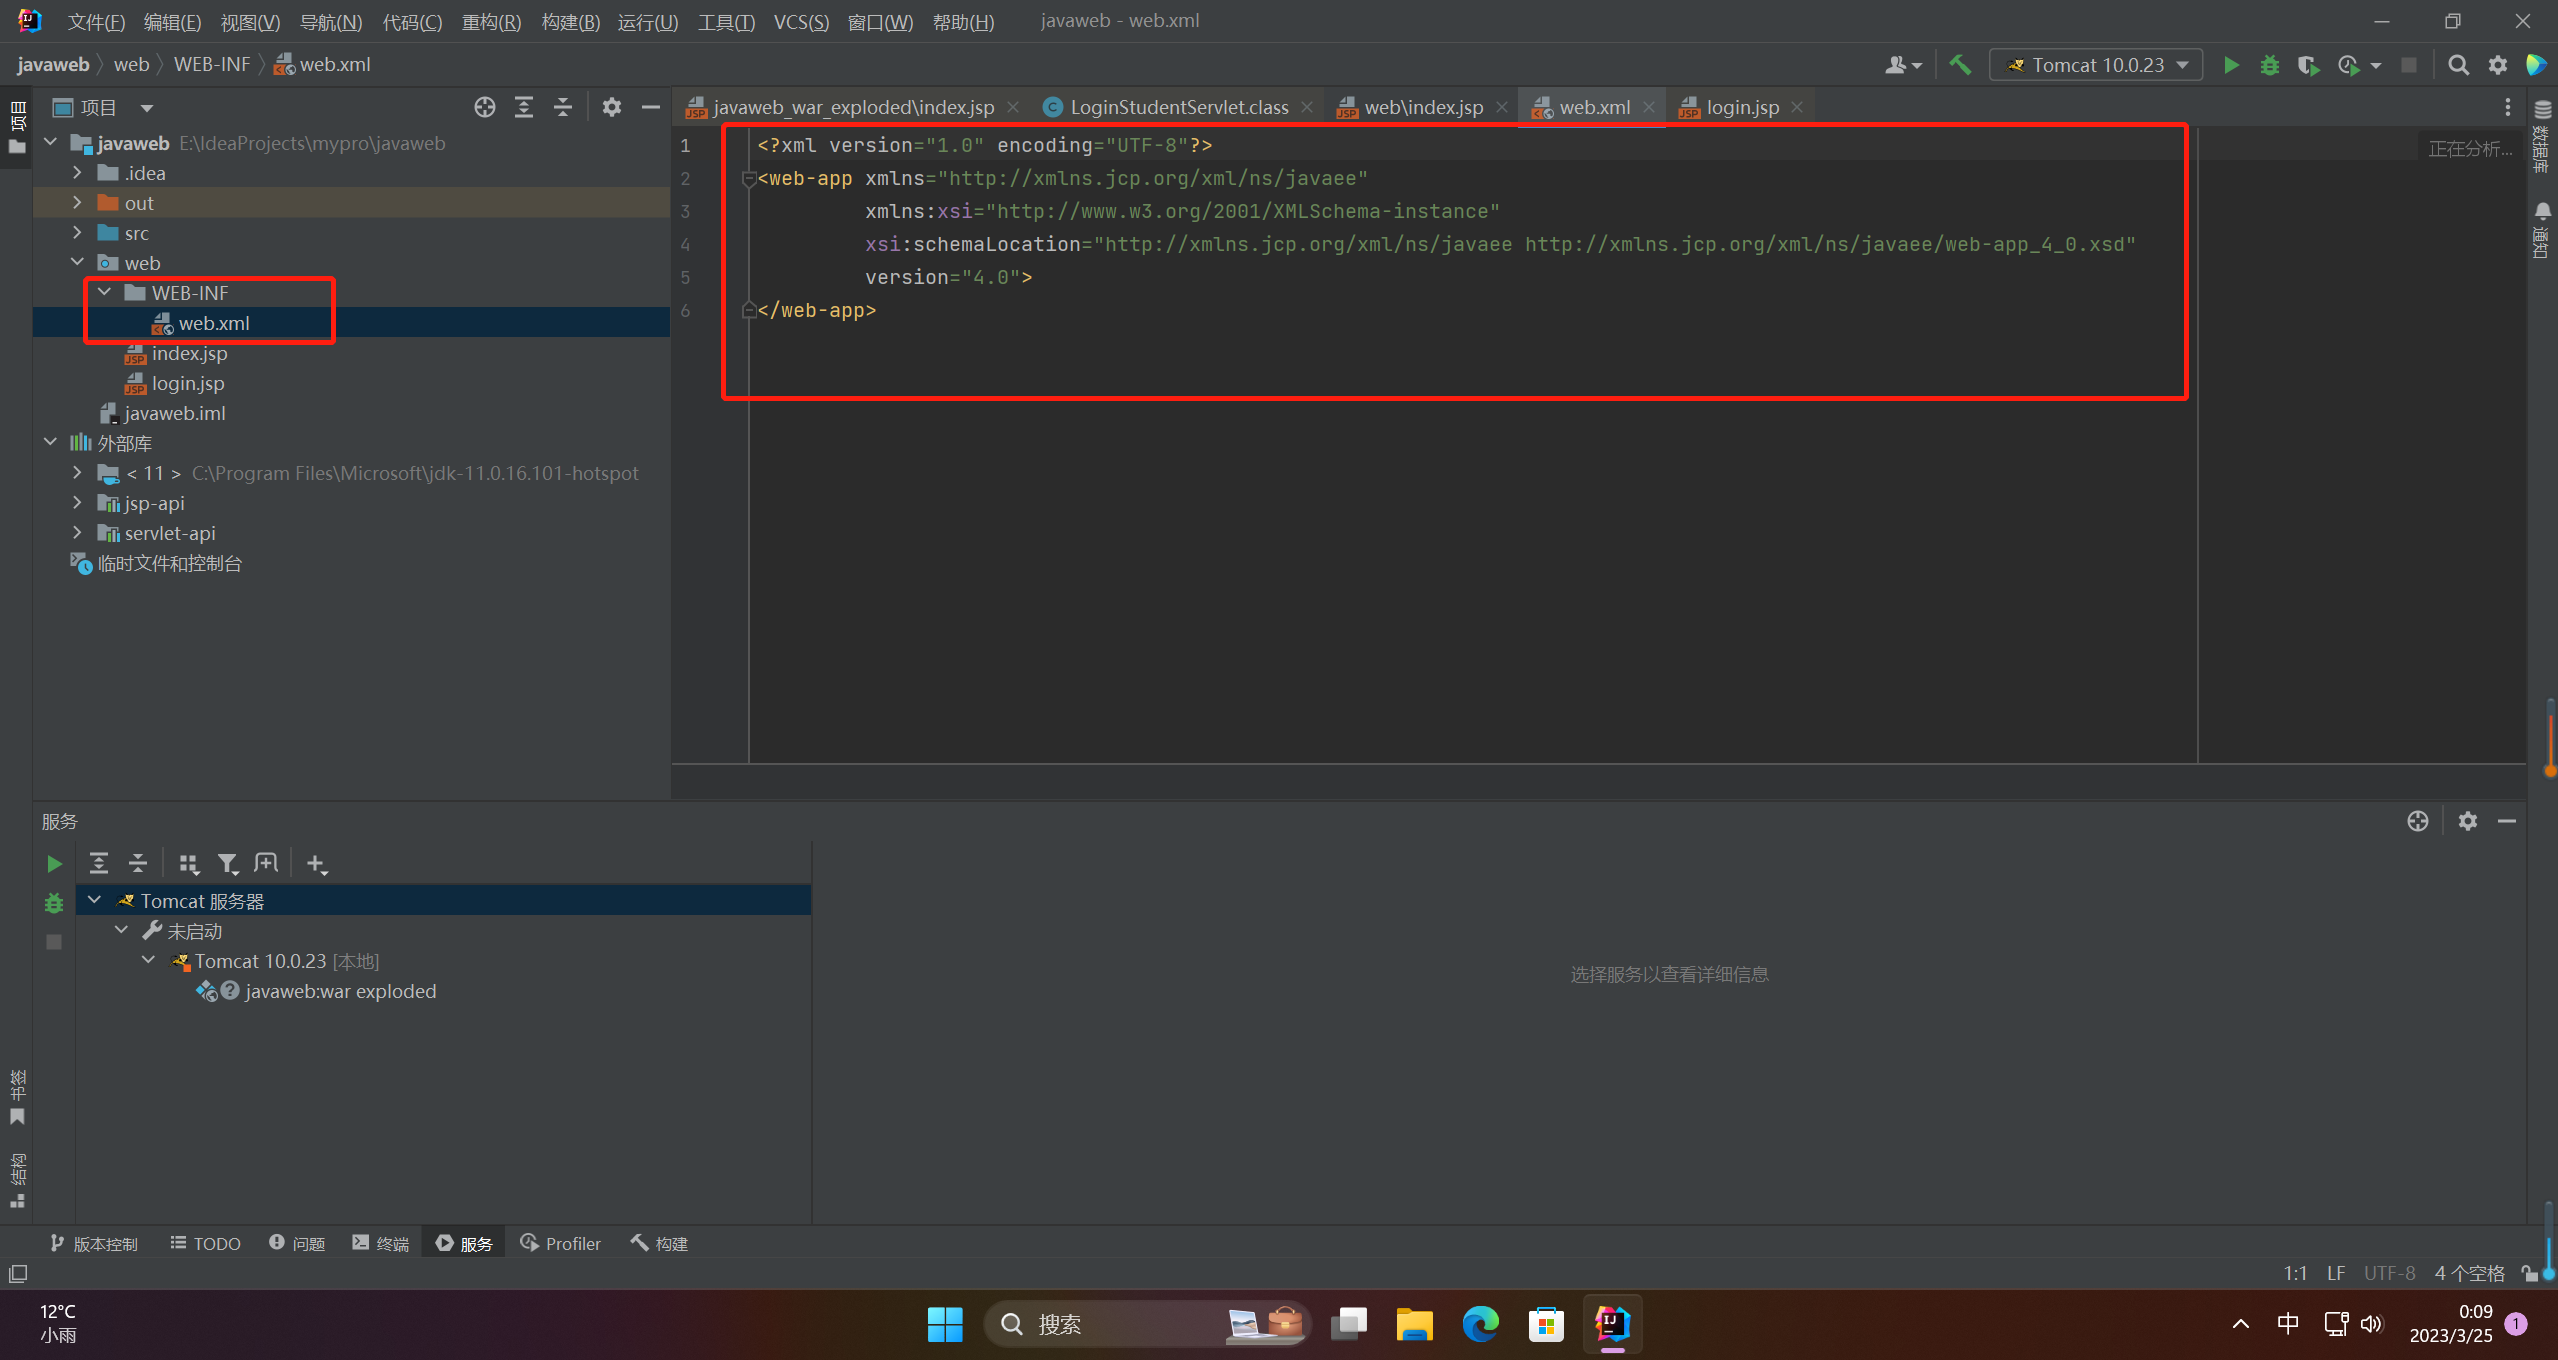This screenshot has height=1360, width=2558.
Task: Click the green Run button in the toolbar
Action: click(2230, 65)
